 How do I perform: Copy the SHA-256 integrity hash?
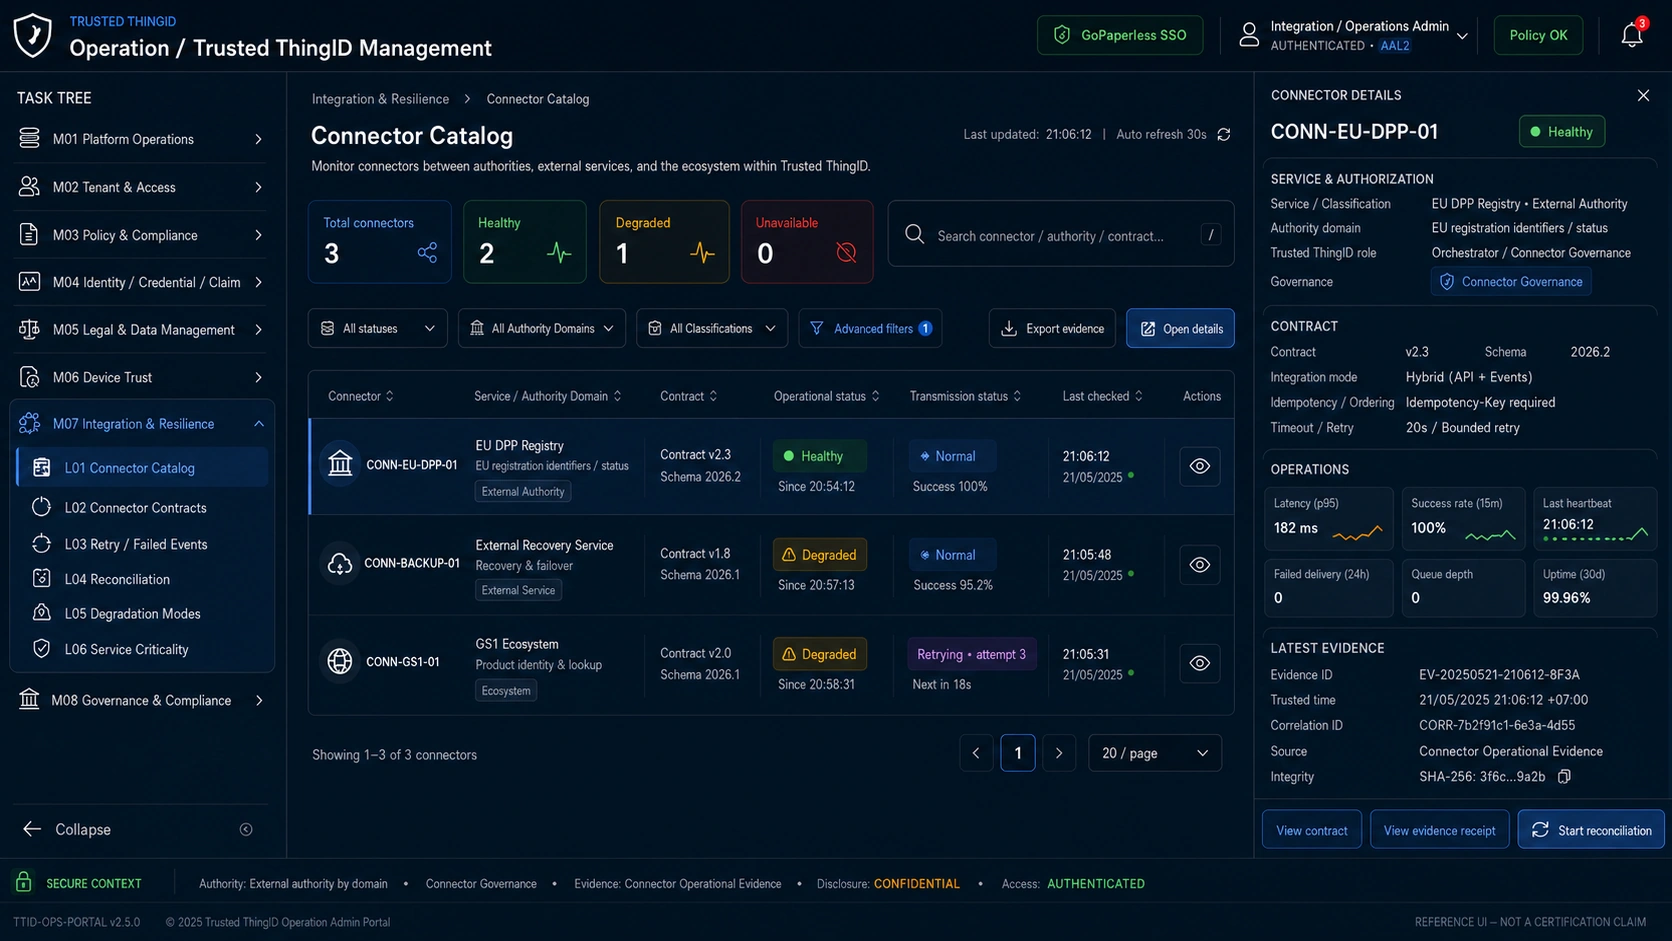(1564, 777)
